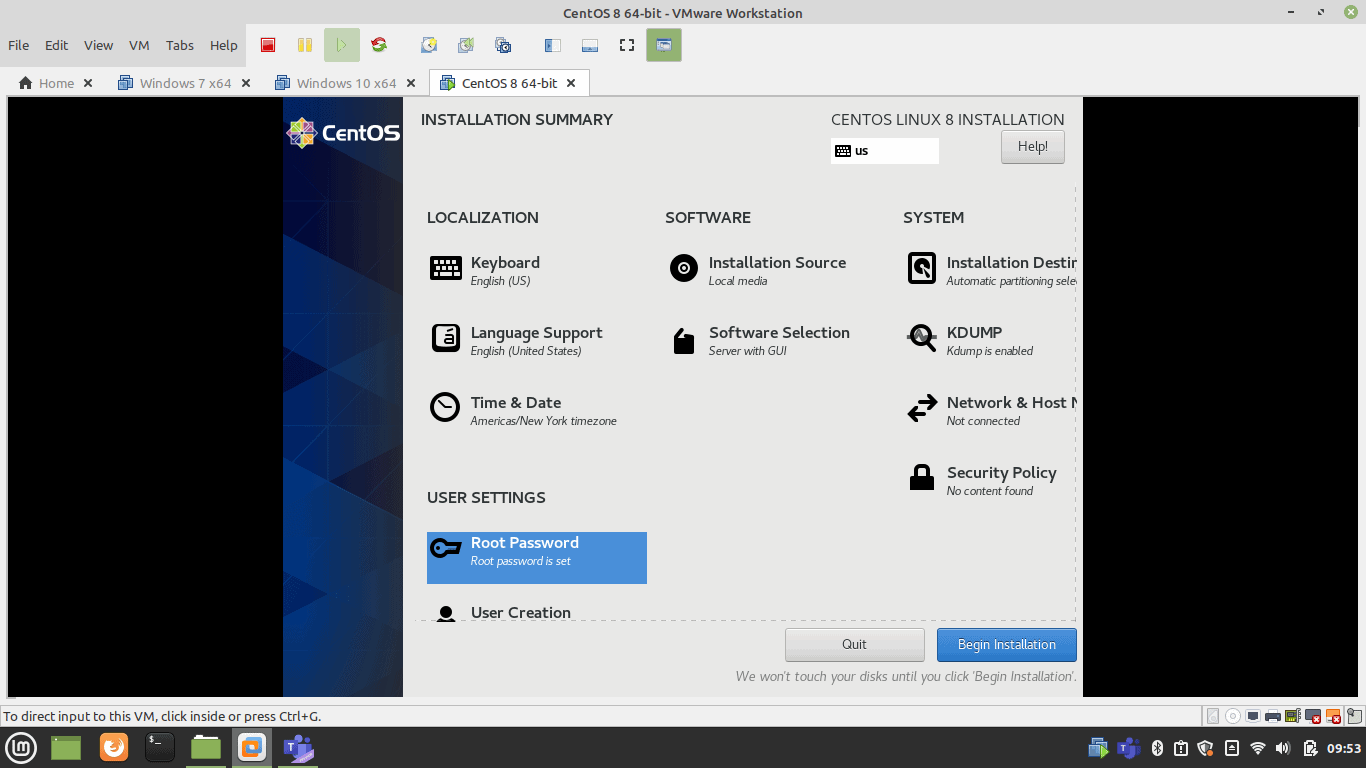
Task: Click the hard disk device status icon
Action: [x=1213, y=716]
